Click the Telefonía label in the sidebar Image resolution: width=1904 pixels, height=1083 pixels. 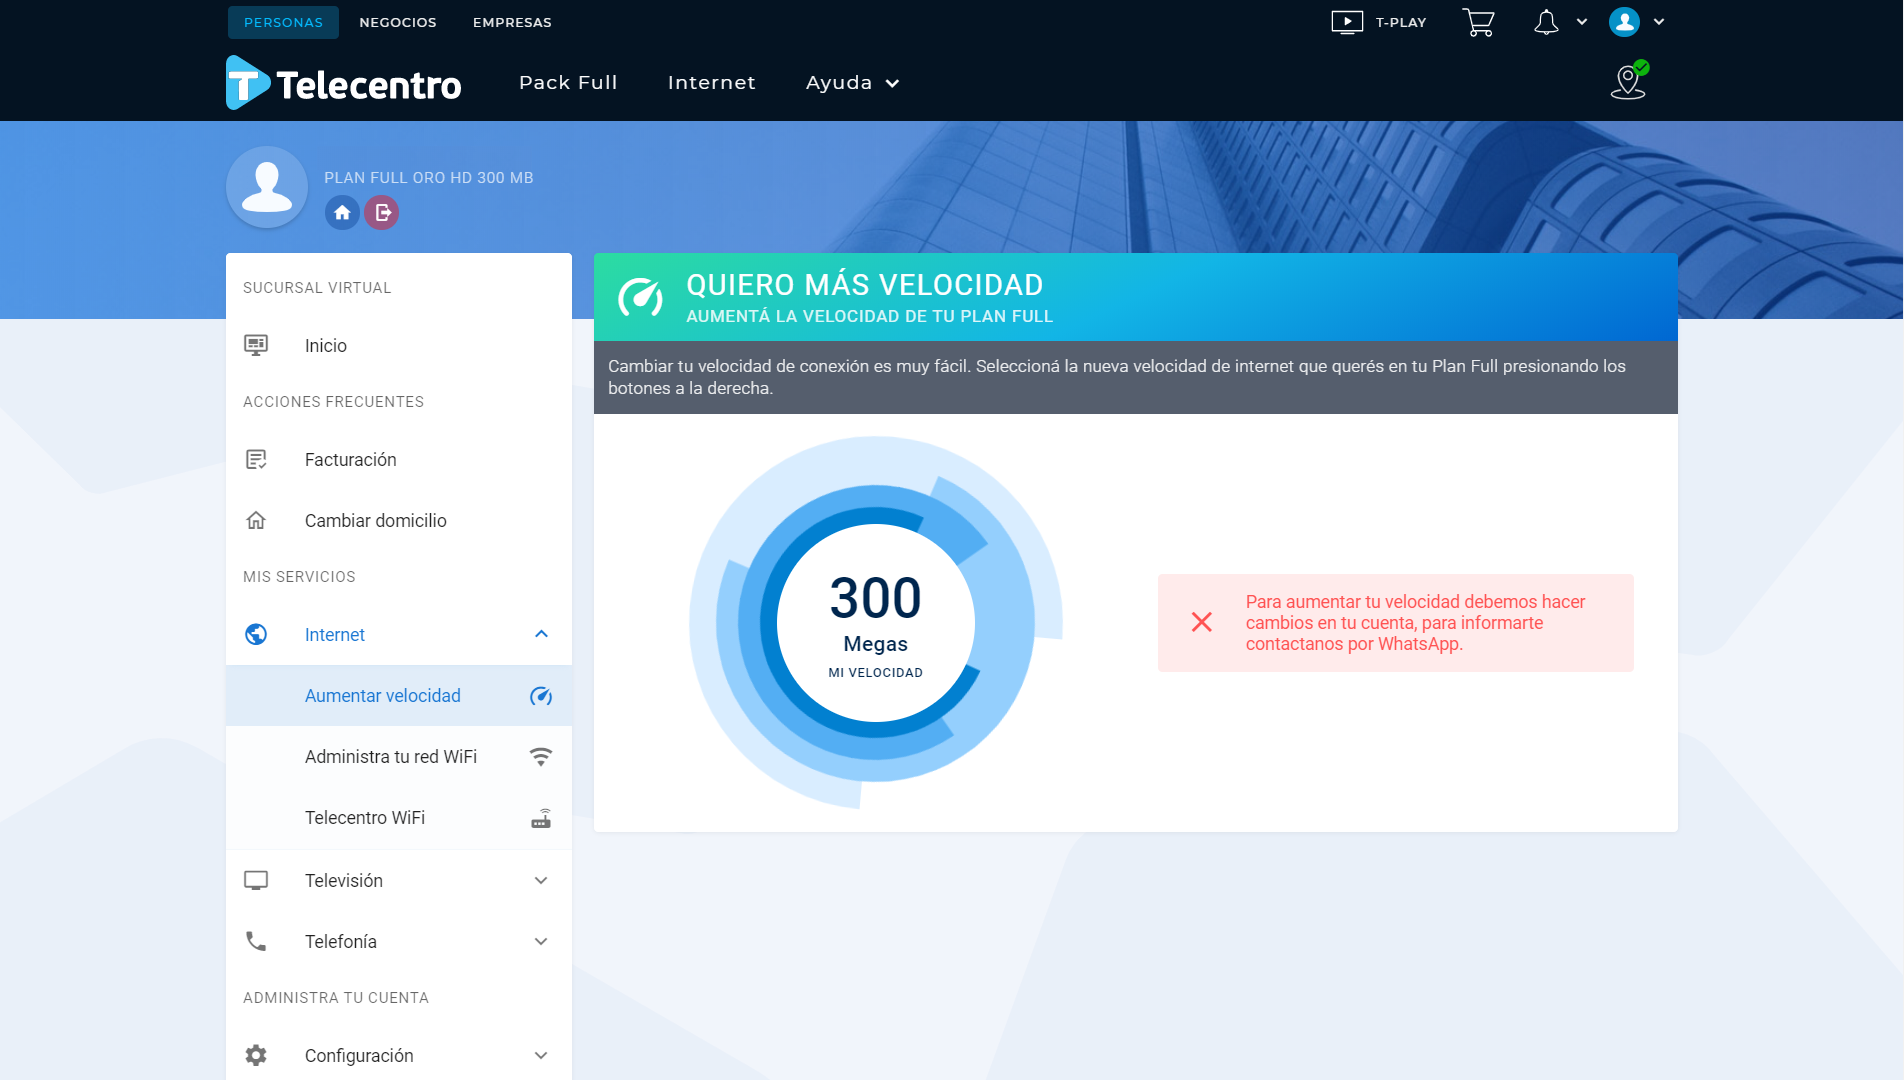tap(341, 942)
